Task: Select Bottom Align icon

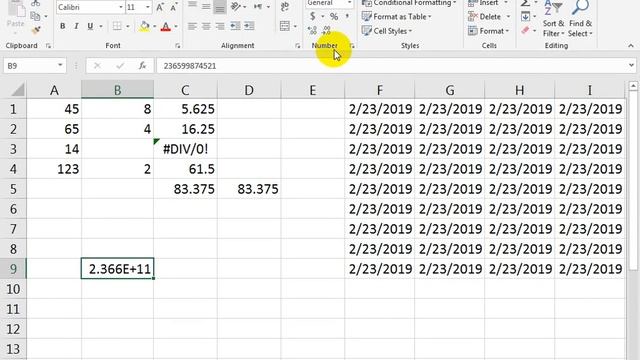Action: point(220,6)
